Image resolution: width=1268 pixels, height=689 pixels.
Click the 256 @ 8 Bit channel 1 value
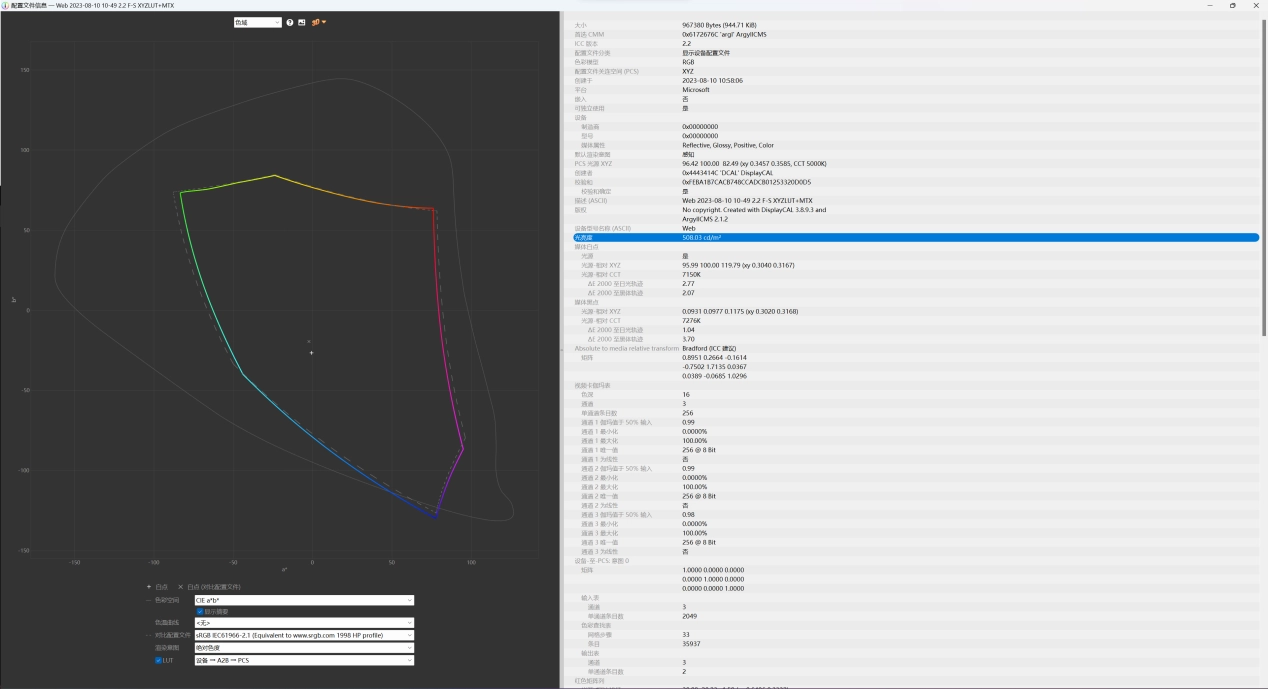point(699,450)
